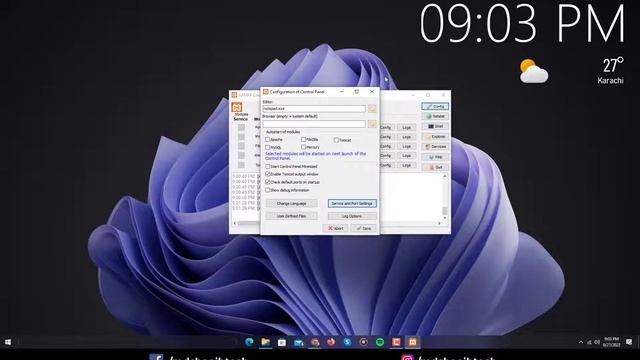The image size is (640, 360).
Task: Tick the Apache autostart checkbox
Action: pos(268,140)
